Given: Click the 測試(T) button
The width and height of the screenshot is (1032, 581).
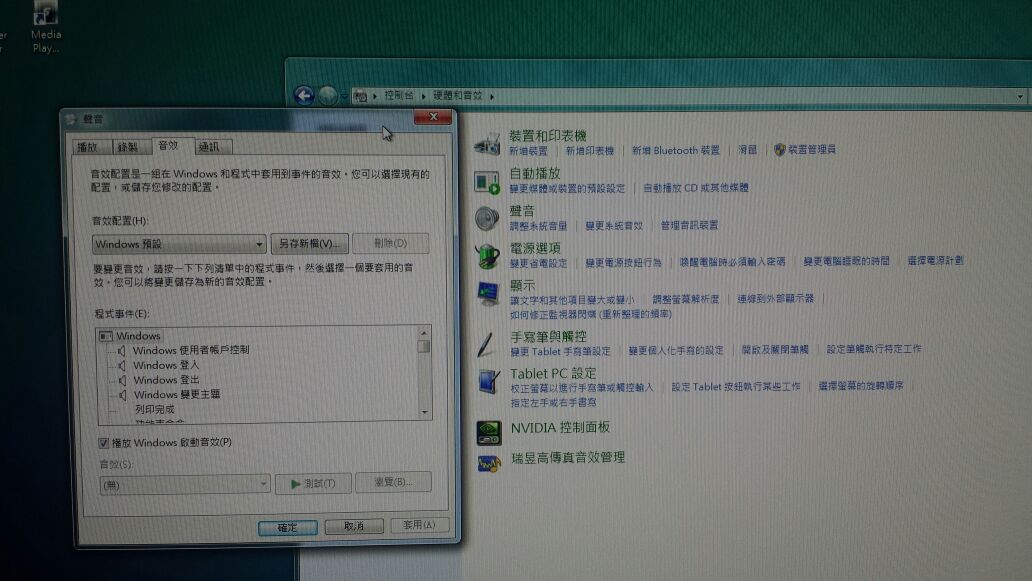Looking at the screenshot, I should point(313,484).
